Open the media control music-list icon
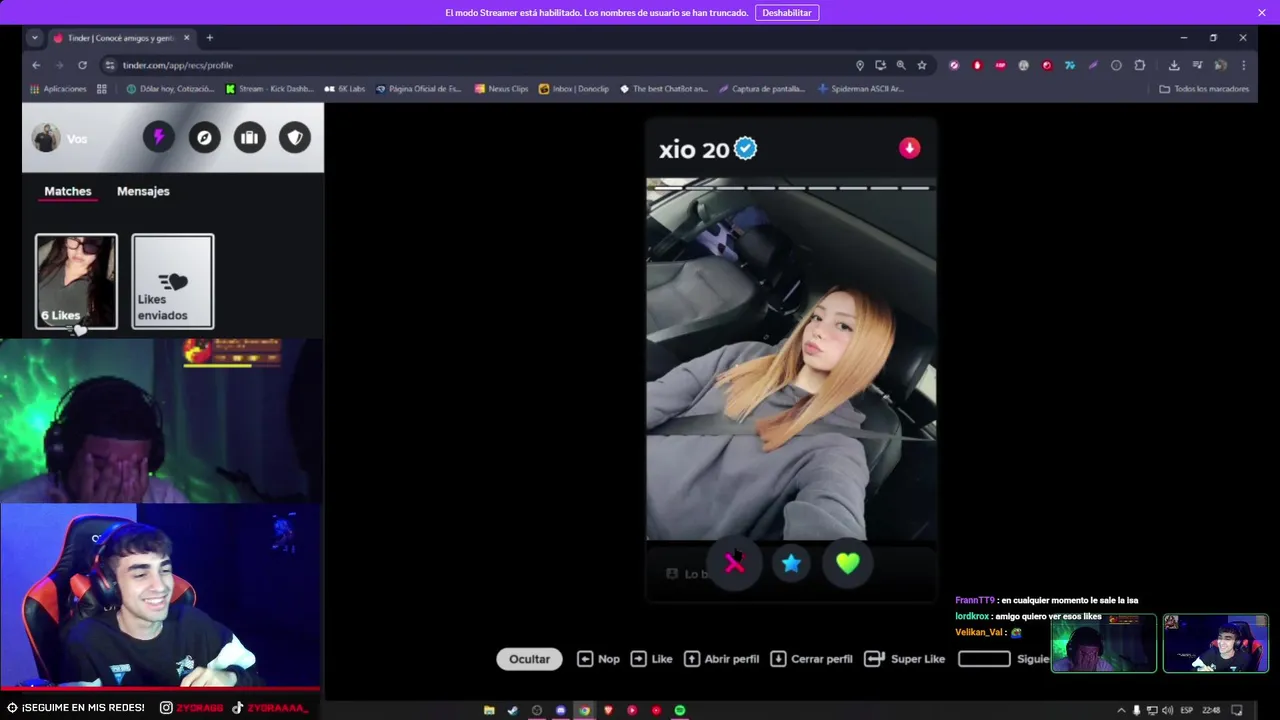 tap(1197, 65)
